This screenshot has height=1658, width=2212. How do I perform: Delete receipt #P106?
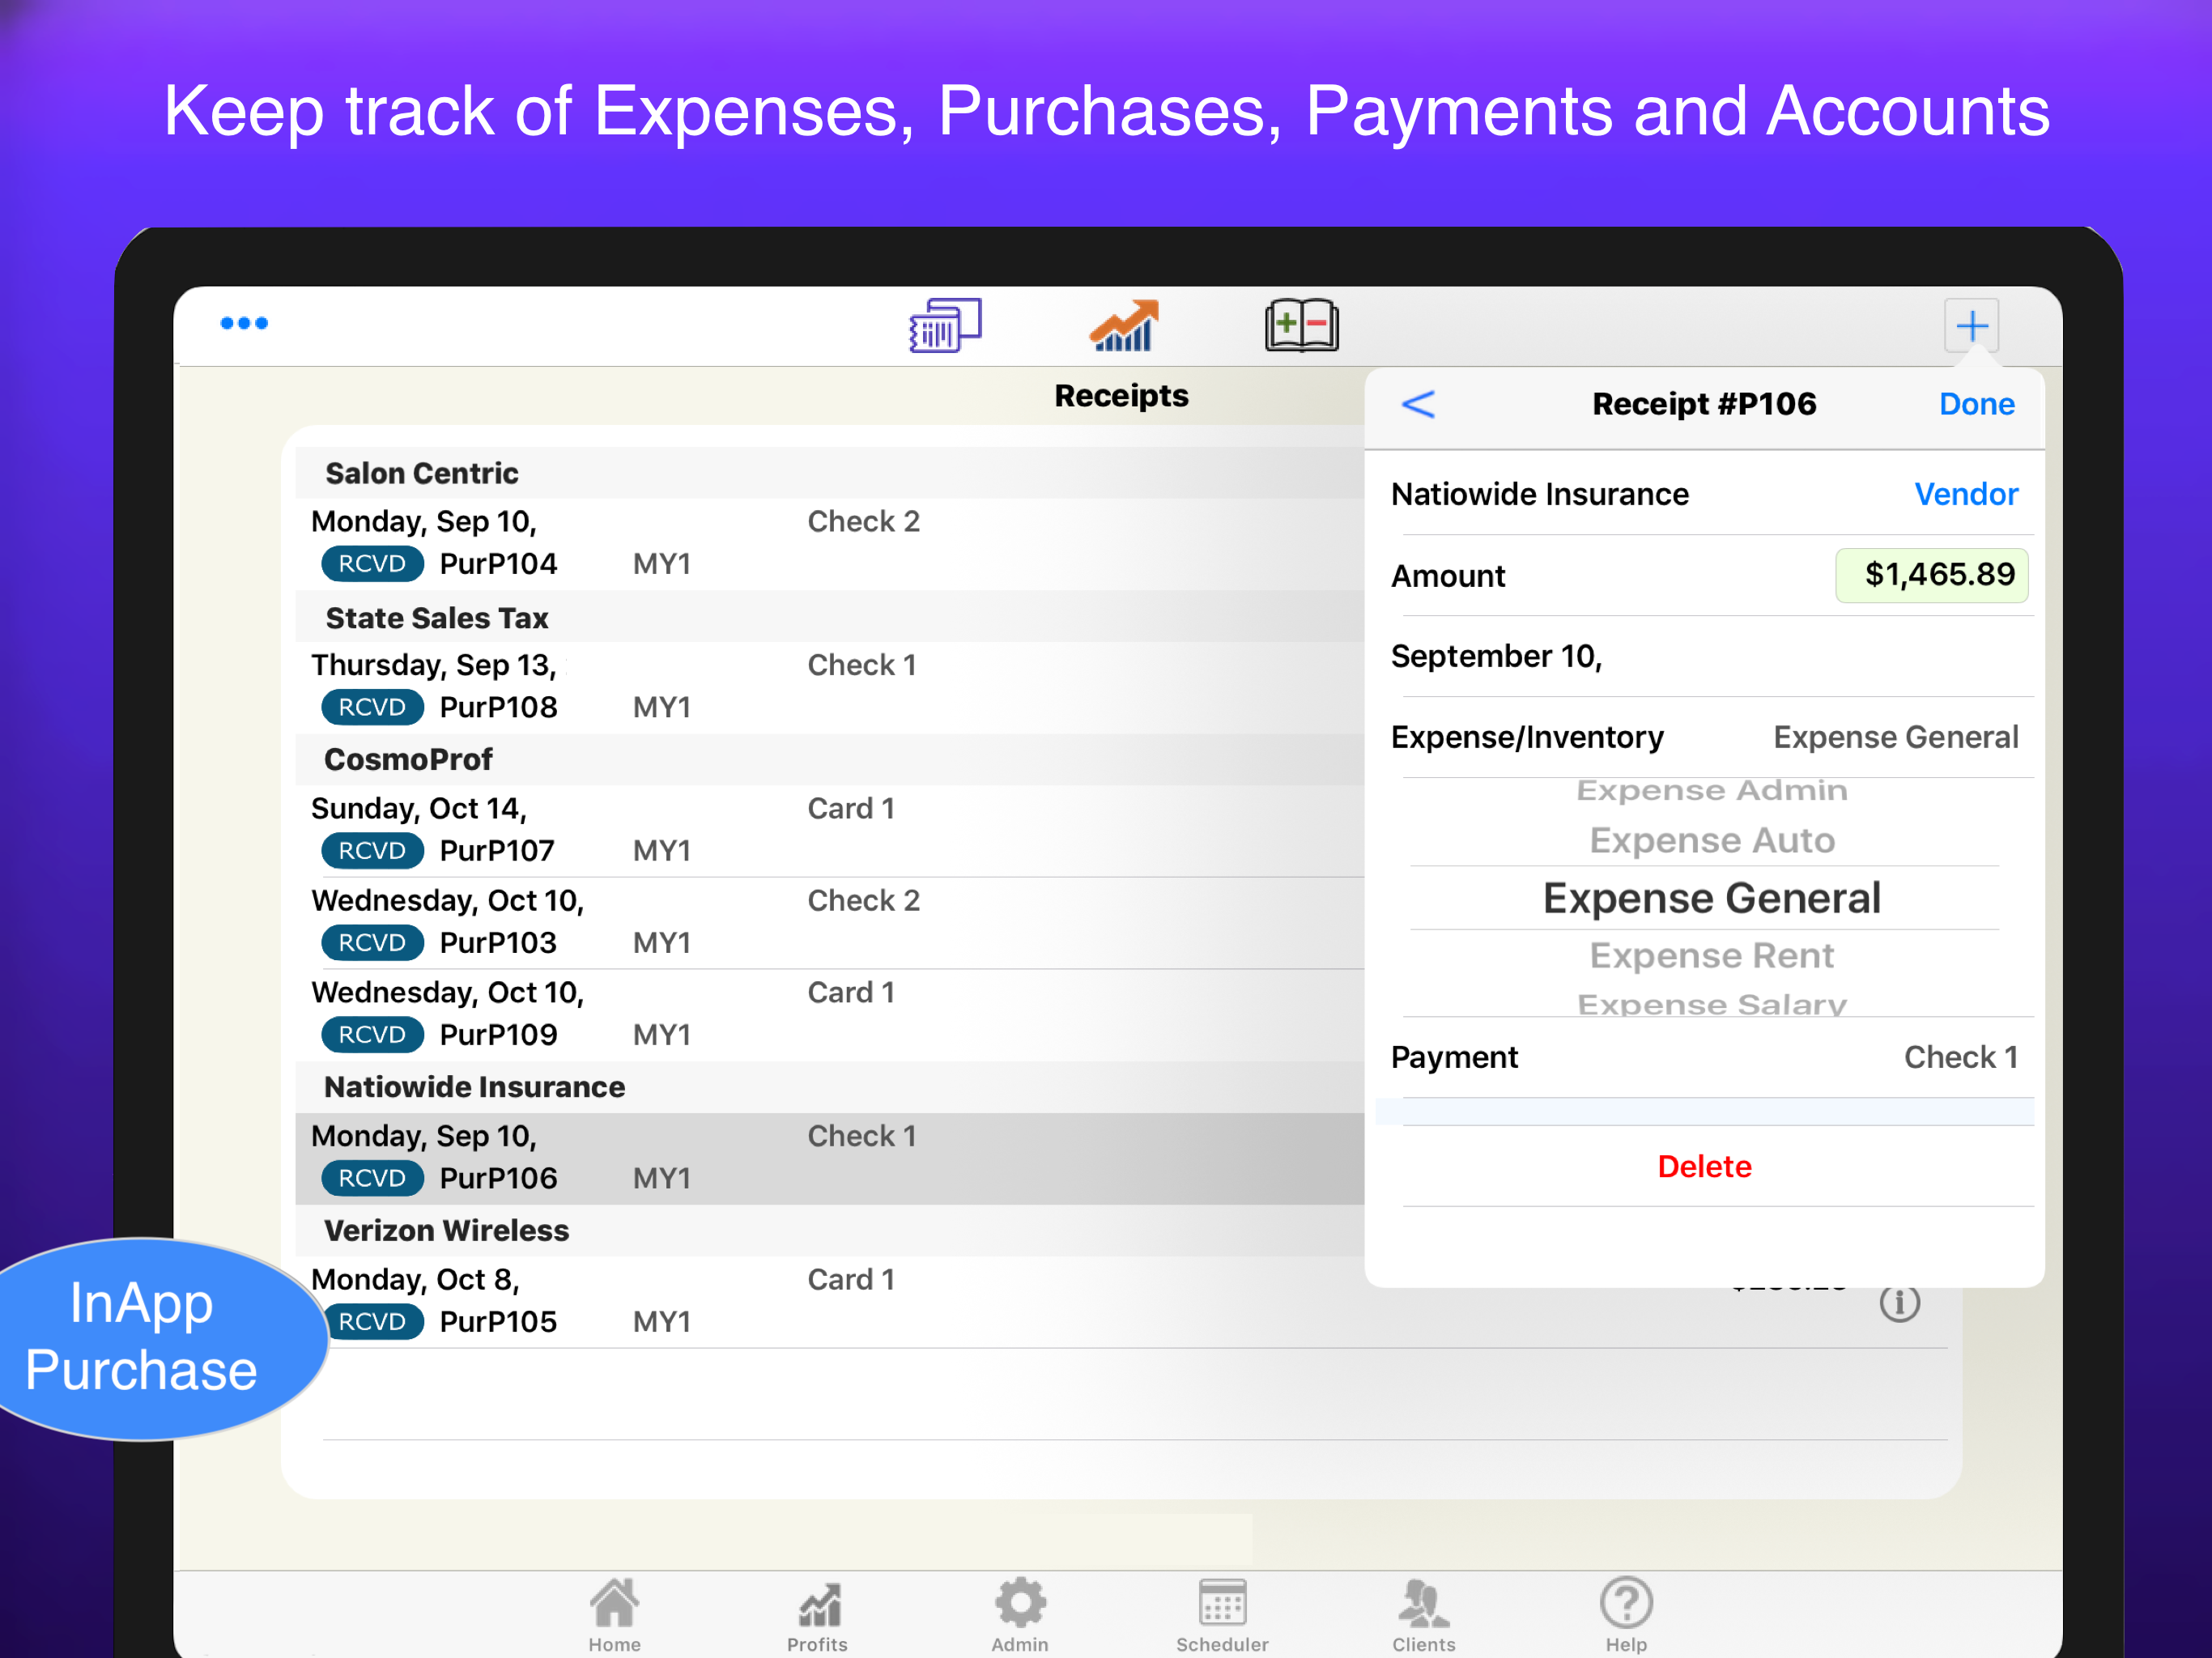point(1704,1166)
